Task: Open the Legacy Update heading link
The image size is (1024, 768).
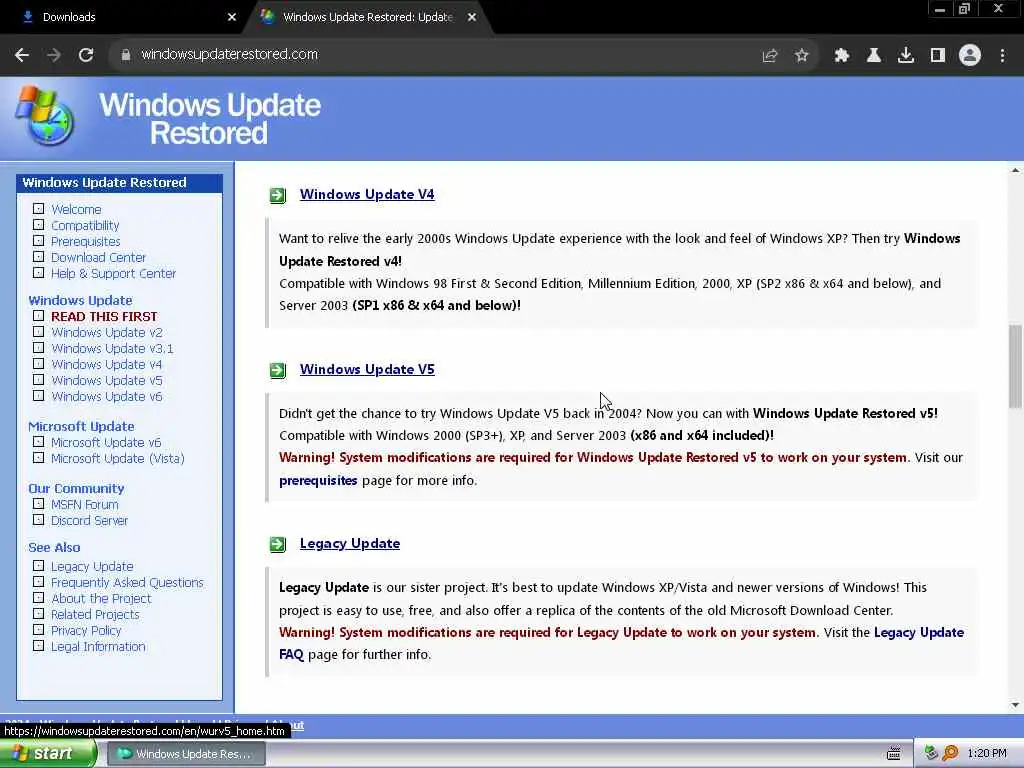Action: [350, 543]
